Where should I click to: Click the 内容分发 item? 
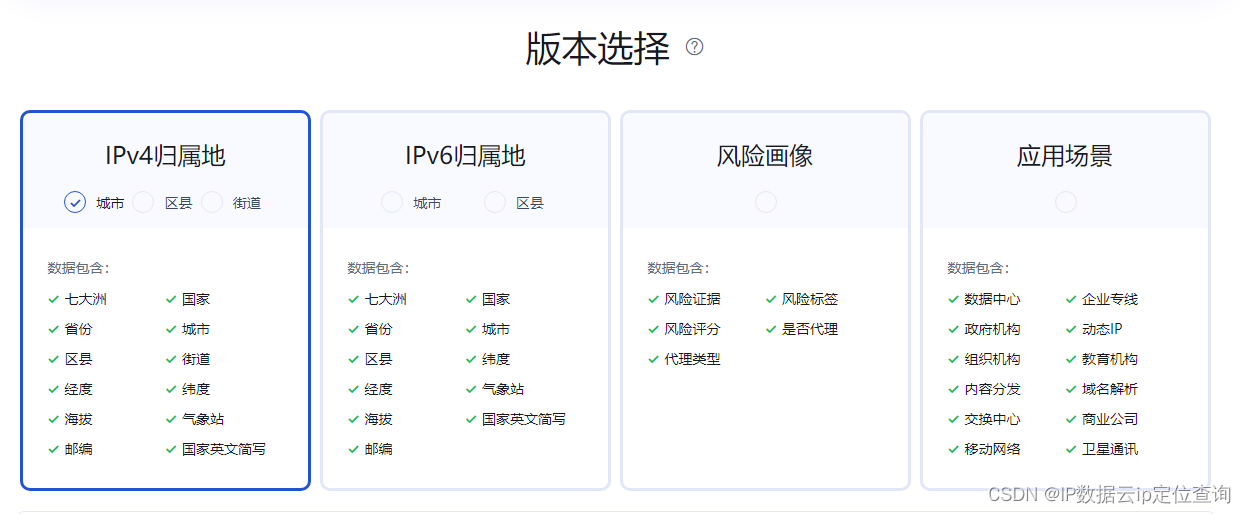point(992,389)
